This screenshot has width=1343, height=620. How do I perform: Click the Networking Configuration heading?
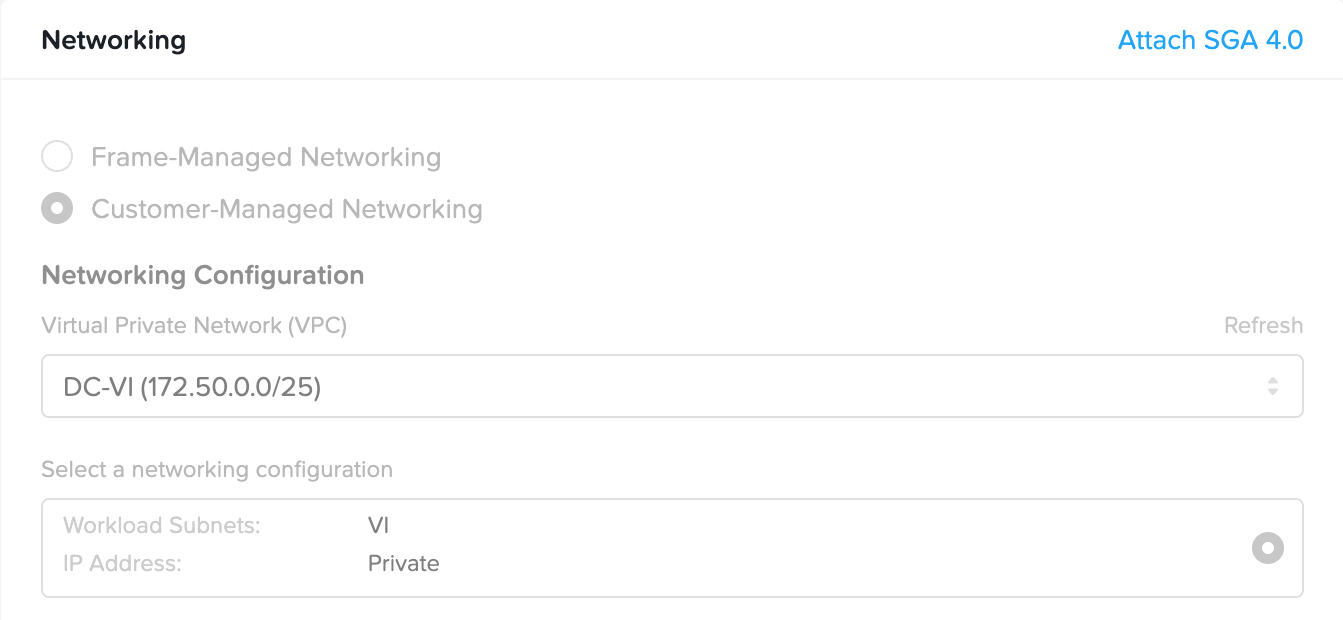[x=202, y=275]
